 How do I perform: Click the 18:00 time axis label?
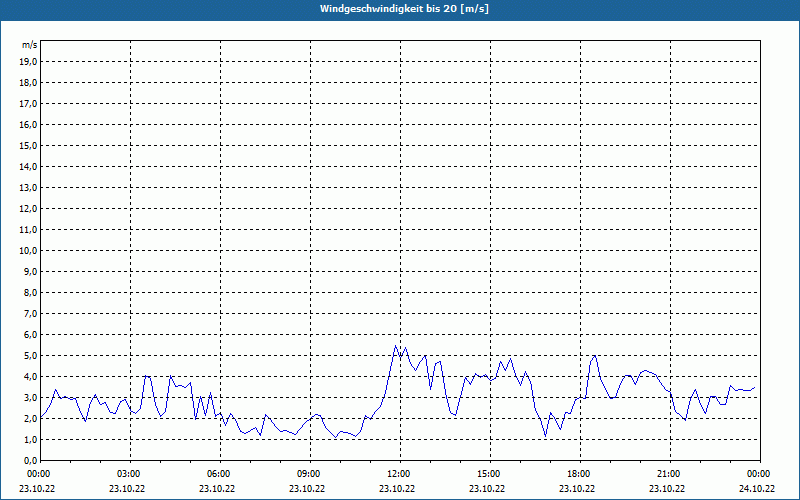pyautogui.click(x=577, y=474)
